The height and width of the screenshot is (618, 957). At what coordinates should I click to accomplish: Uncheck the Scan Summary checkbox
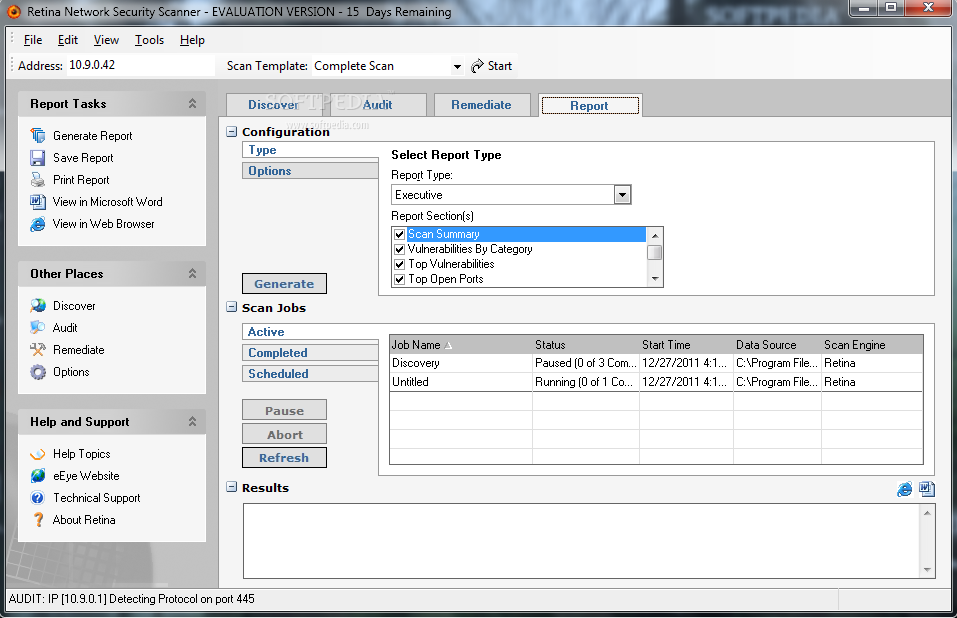pyautogui.click(x=400, y=234)
